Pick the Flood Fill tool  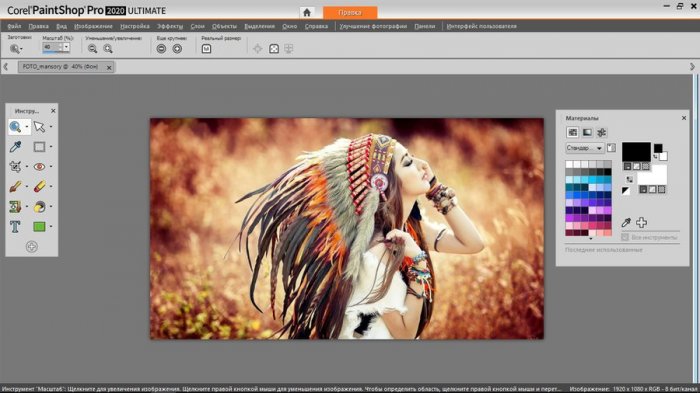click(39, 206)
